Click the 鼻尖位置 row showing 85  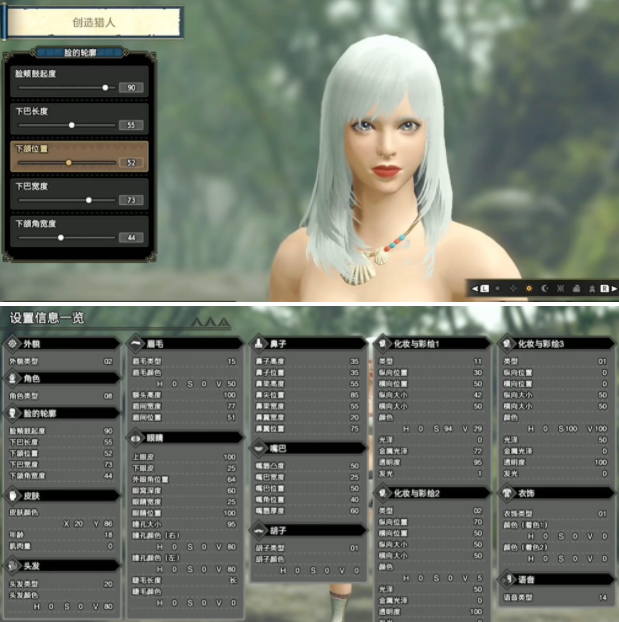click(x=307, y=395)
